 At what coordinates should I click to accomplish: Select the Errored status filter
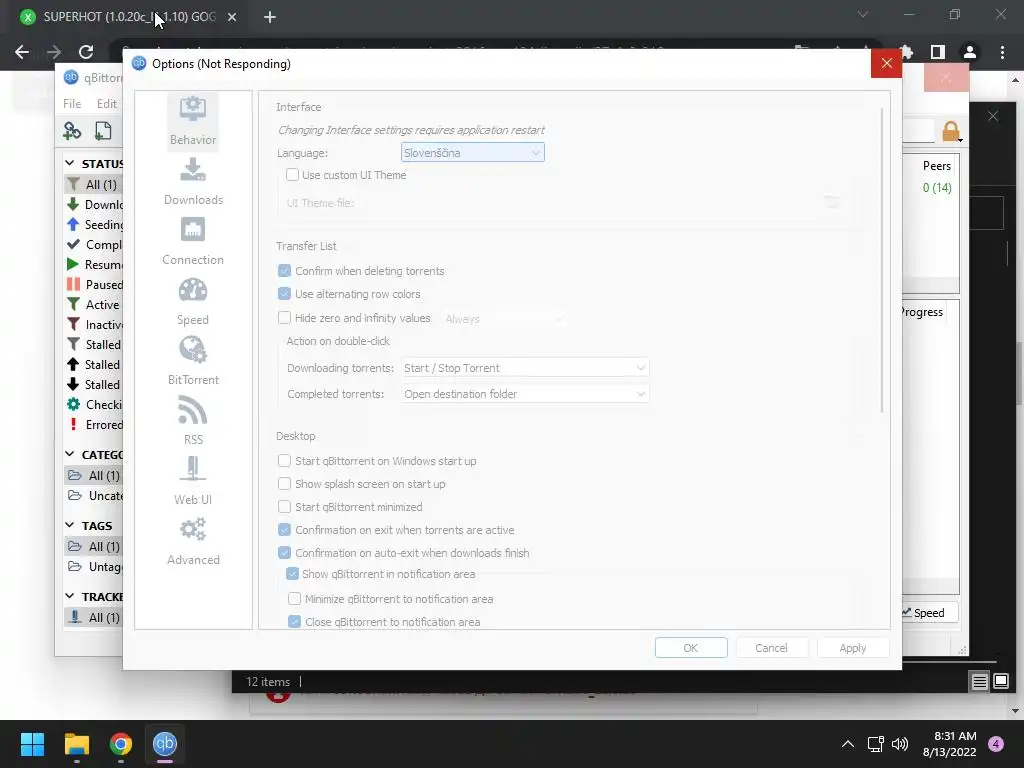click(94, 425)
